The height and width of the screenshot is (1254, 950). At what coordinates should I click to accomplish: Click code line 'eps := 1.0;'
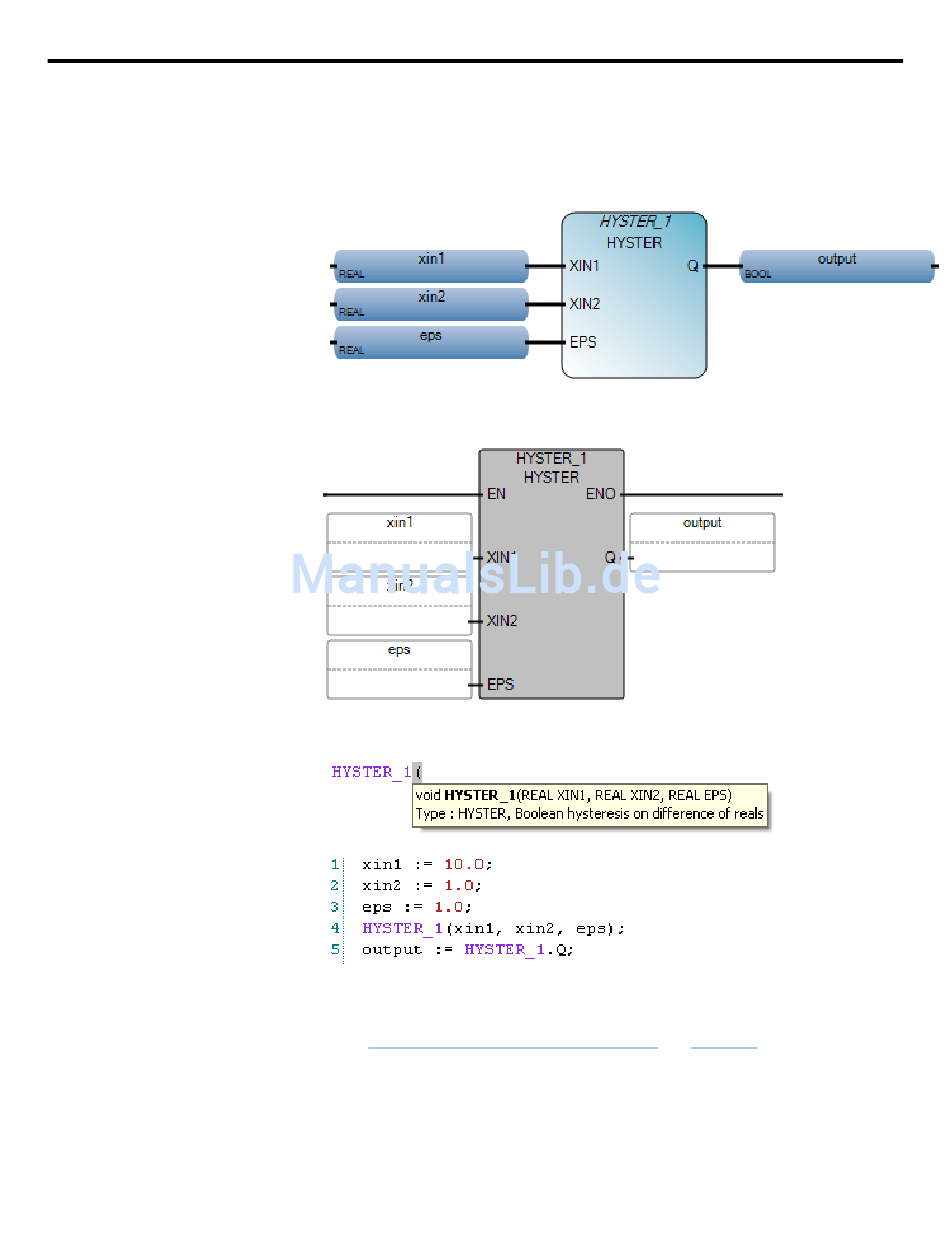[x=416, y=908]
